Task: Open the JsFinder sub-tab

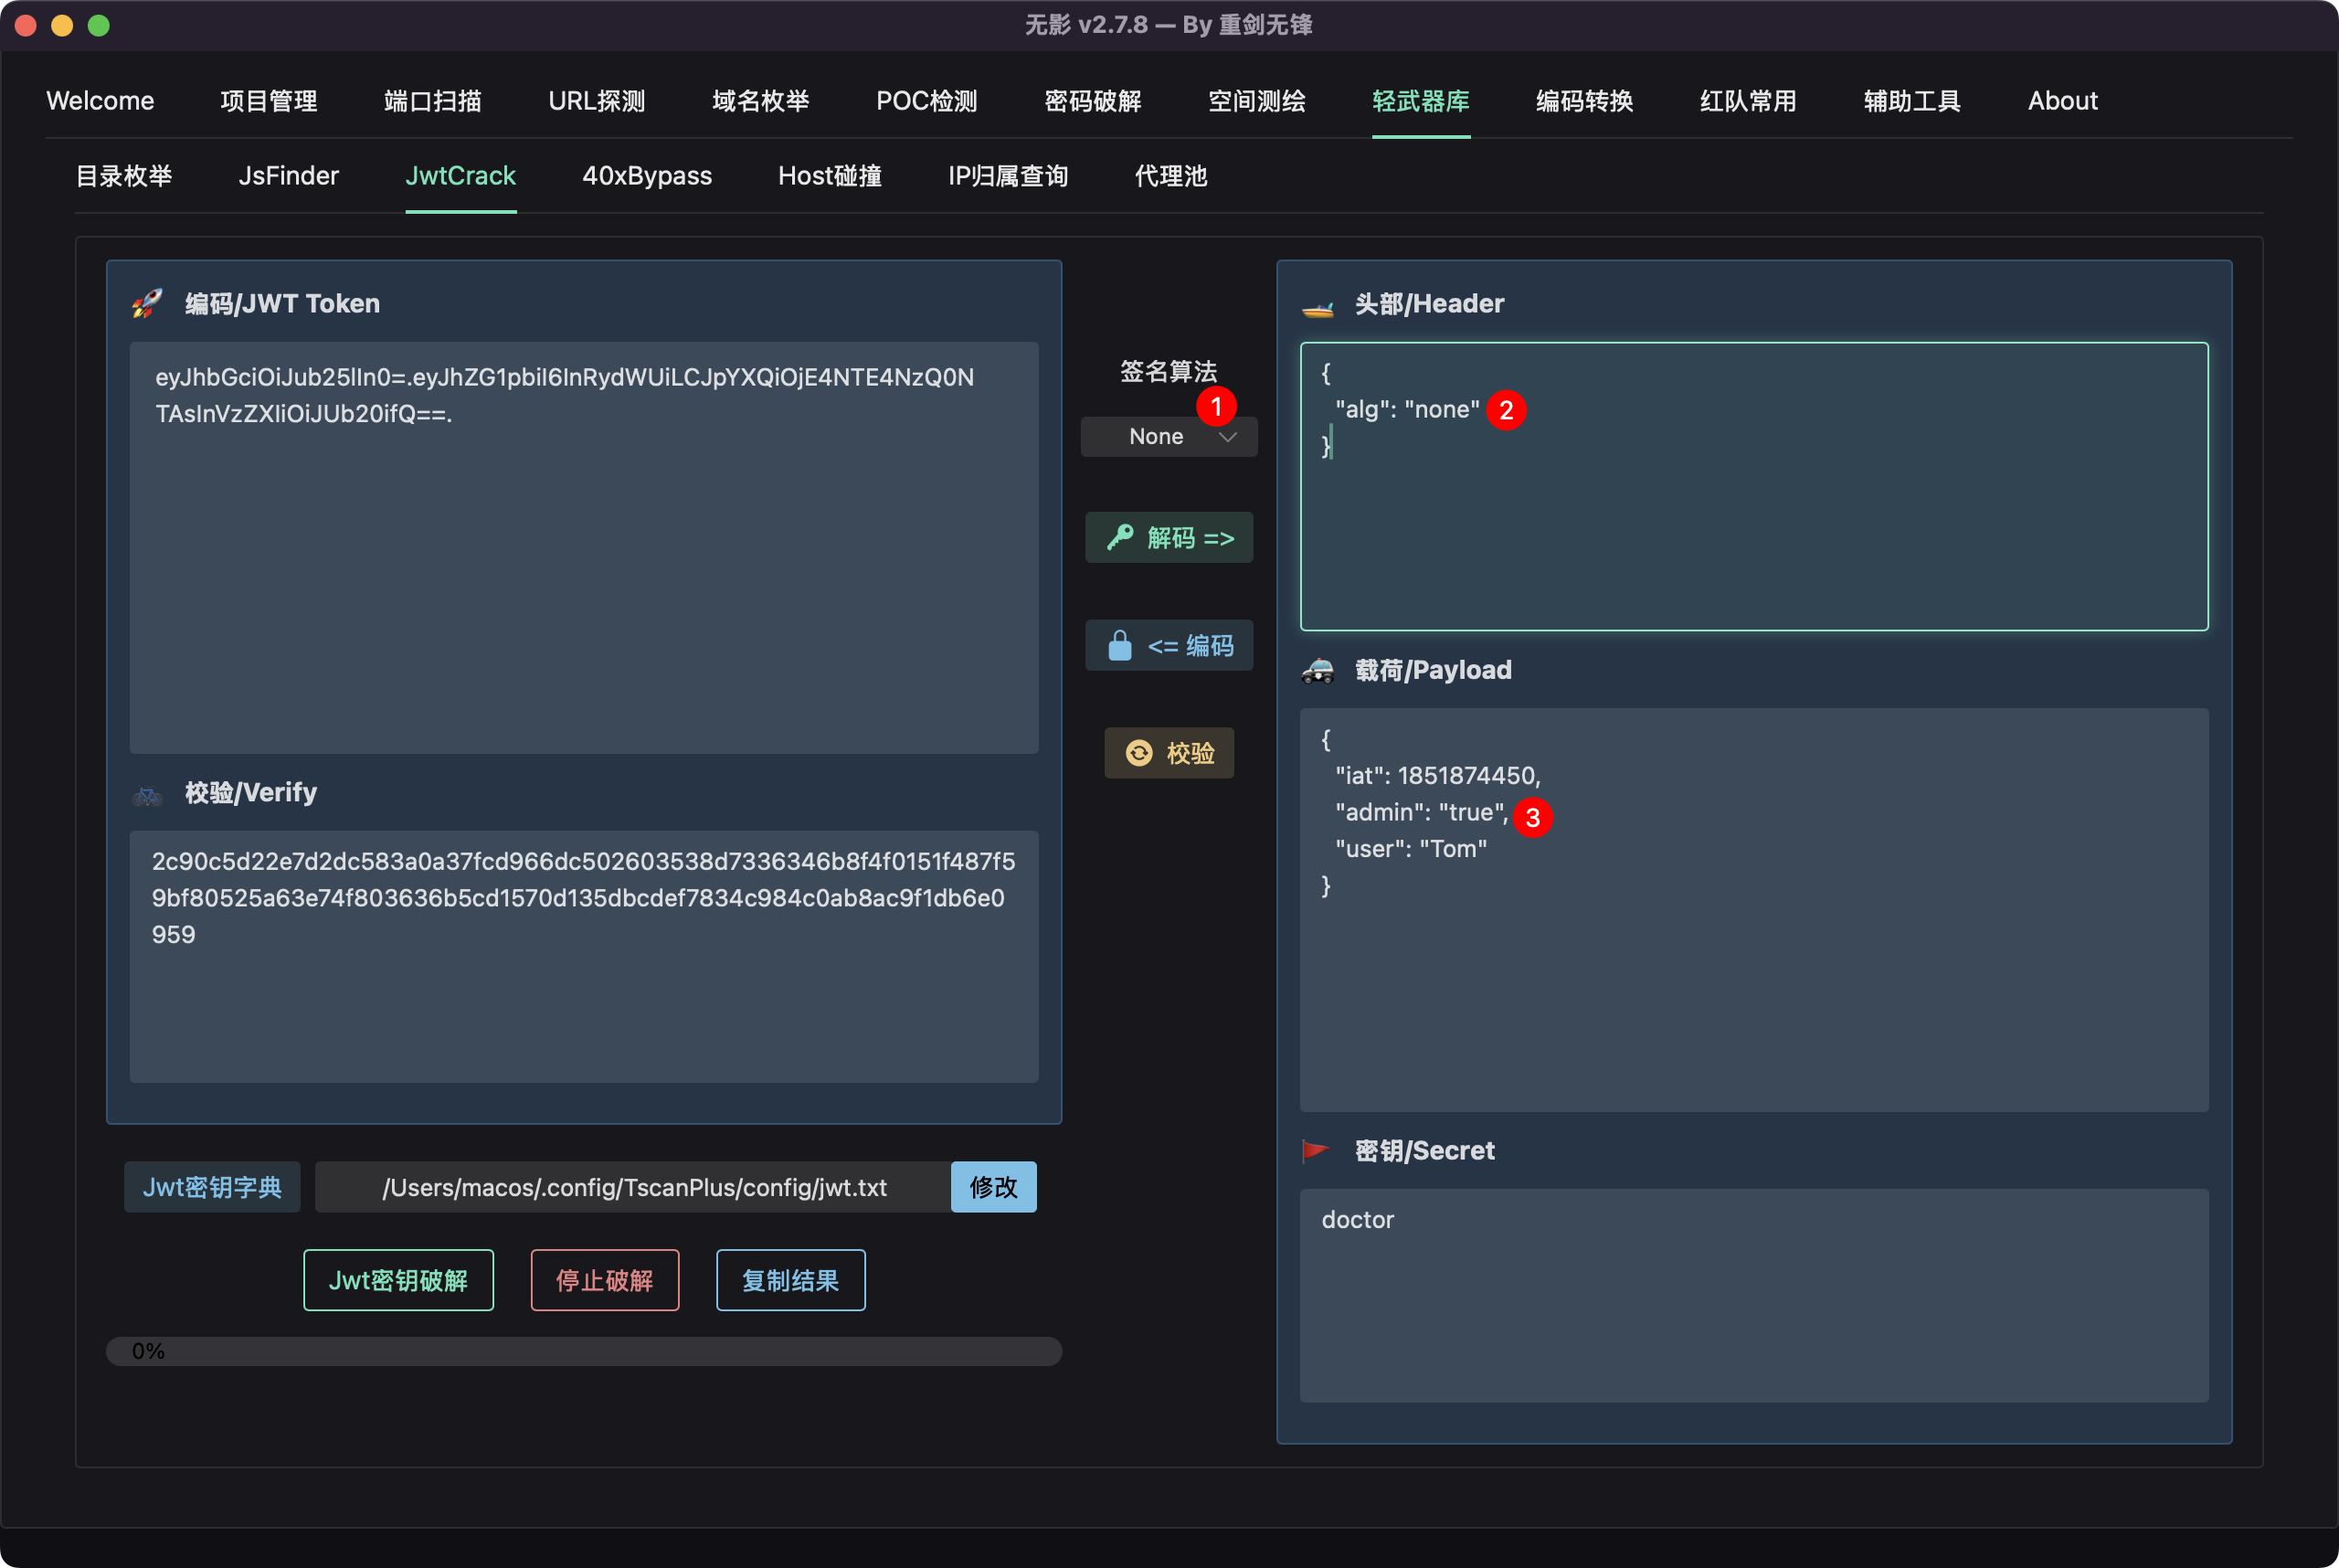Action: pyautogui.click(x=289, y=176)
